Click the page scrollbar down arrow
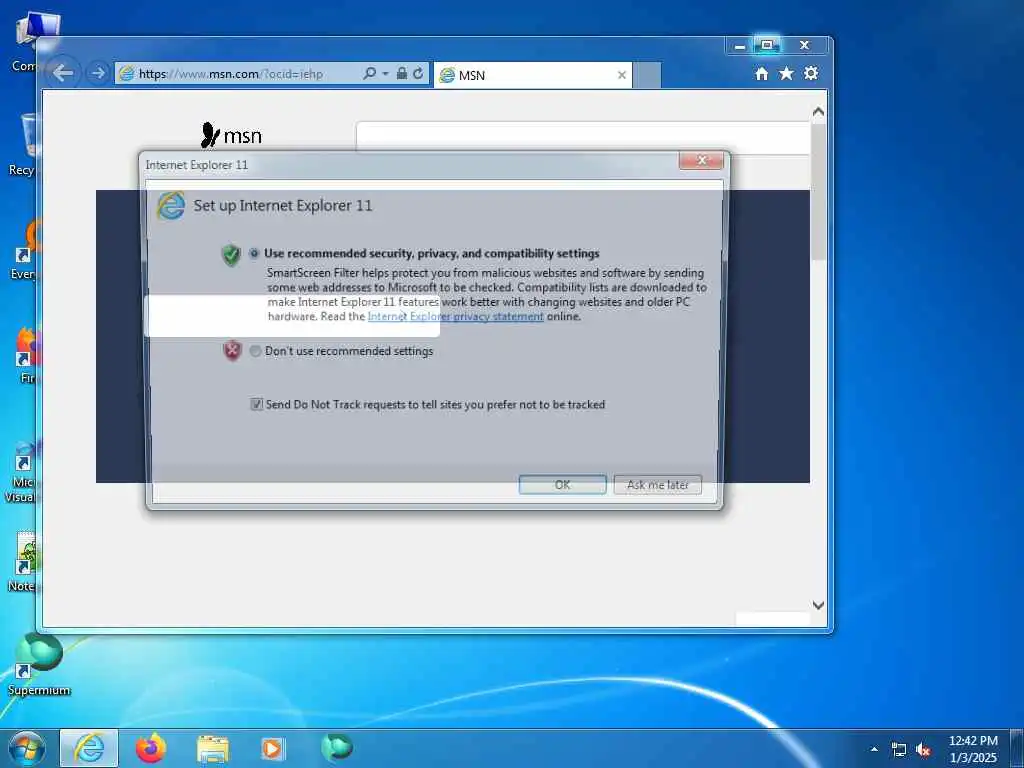The image size is (1024, 768). pyautogui.click(x=818, y=605)
